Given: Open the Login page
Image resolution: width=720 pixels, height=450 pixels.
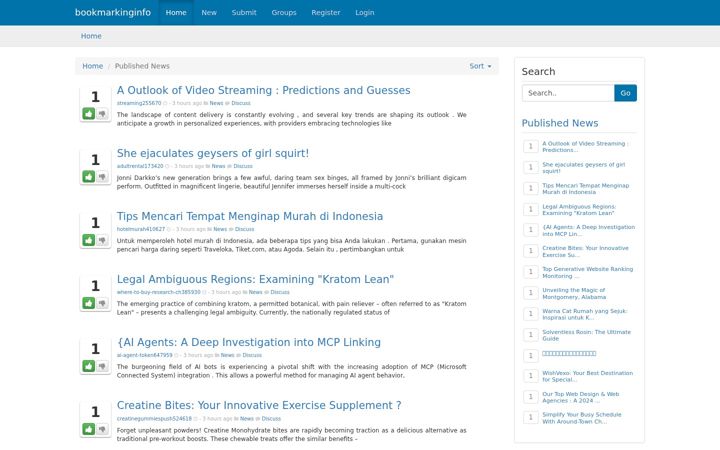Looking at the screenshot, I should [365, 12].
